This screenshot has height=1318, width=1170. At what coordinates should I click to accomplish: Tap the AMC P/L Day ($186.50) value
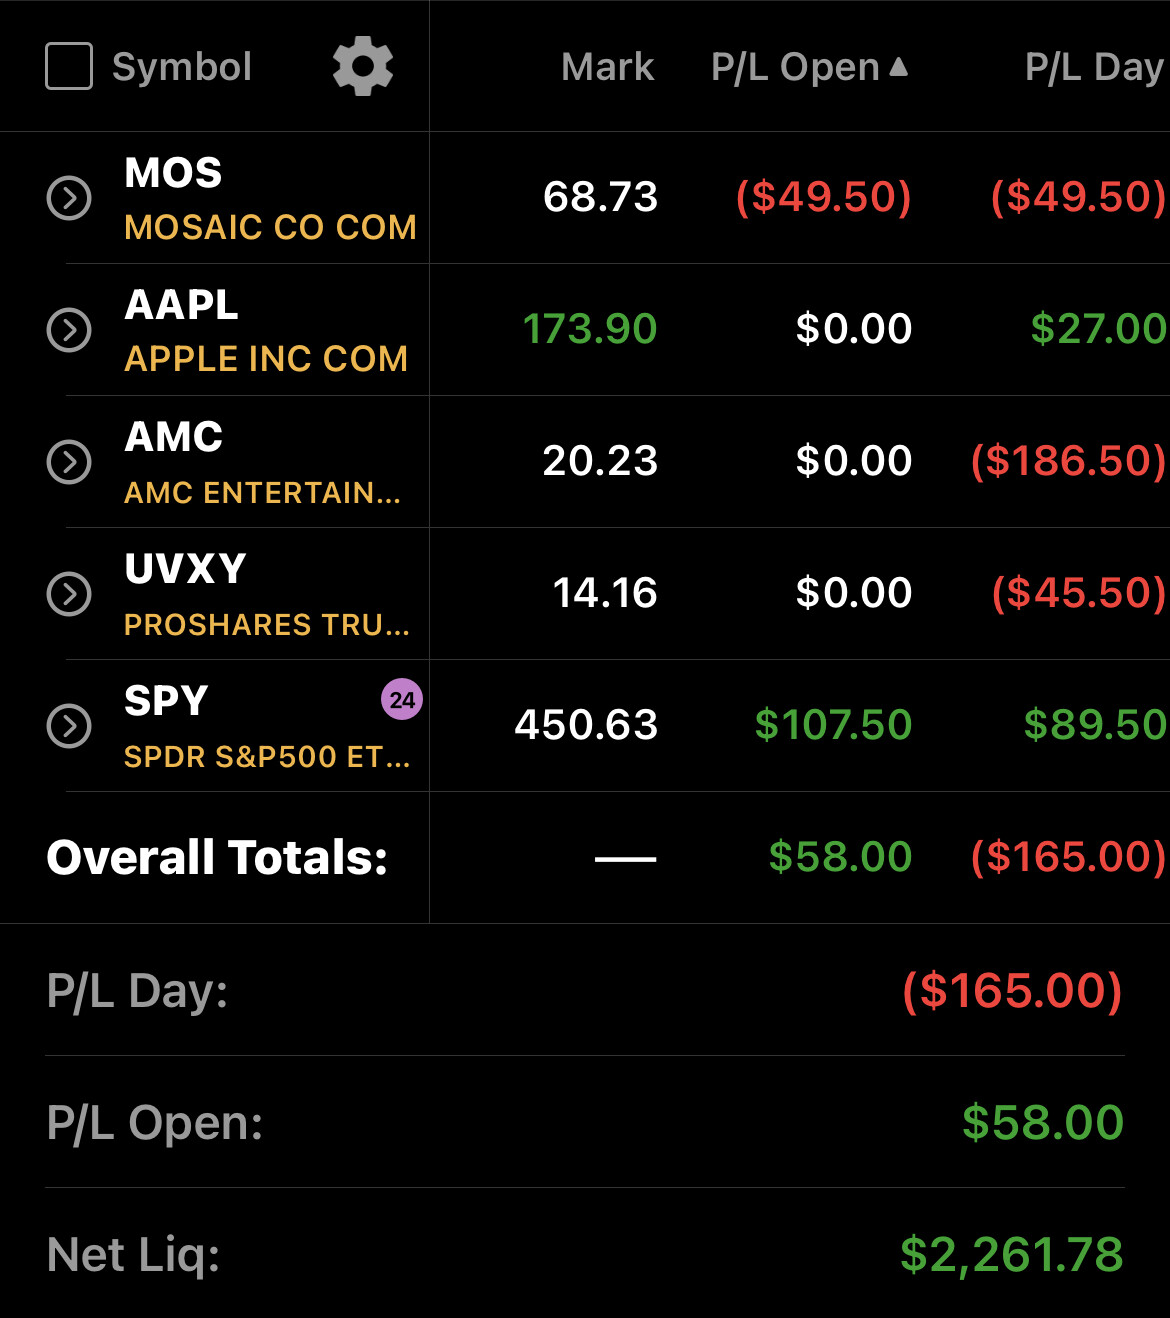tap(1068, 461)
